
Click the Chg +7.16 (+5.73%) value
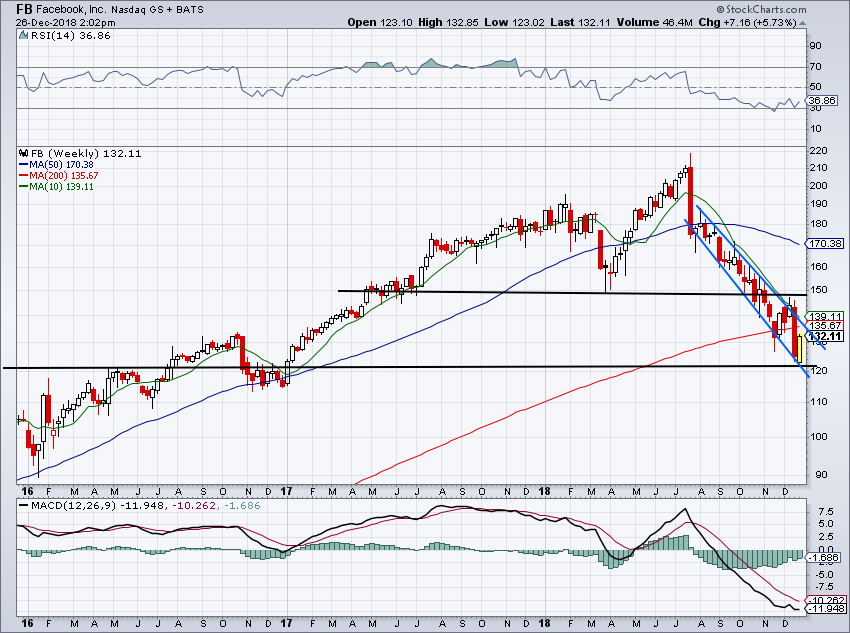(x=748, y=23)
